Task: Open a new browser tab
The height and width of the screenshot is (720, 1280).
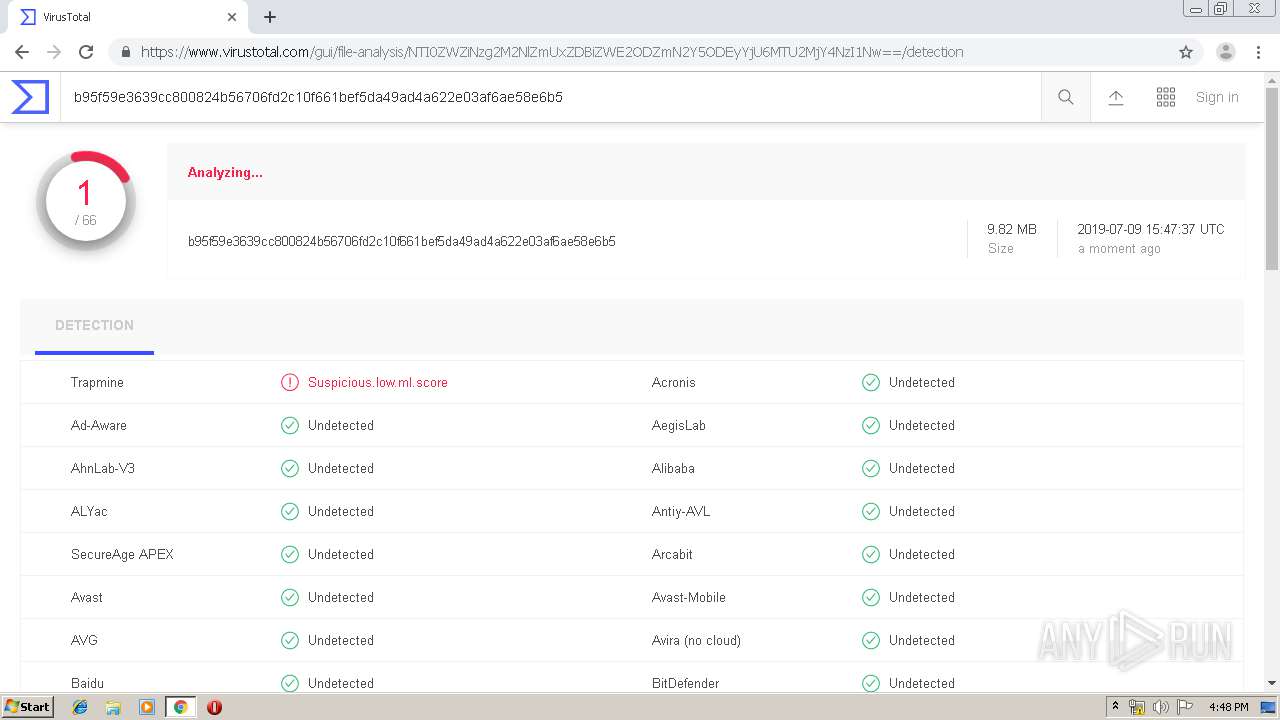Action: pos(270,17)
